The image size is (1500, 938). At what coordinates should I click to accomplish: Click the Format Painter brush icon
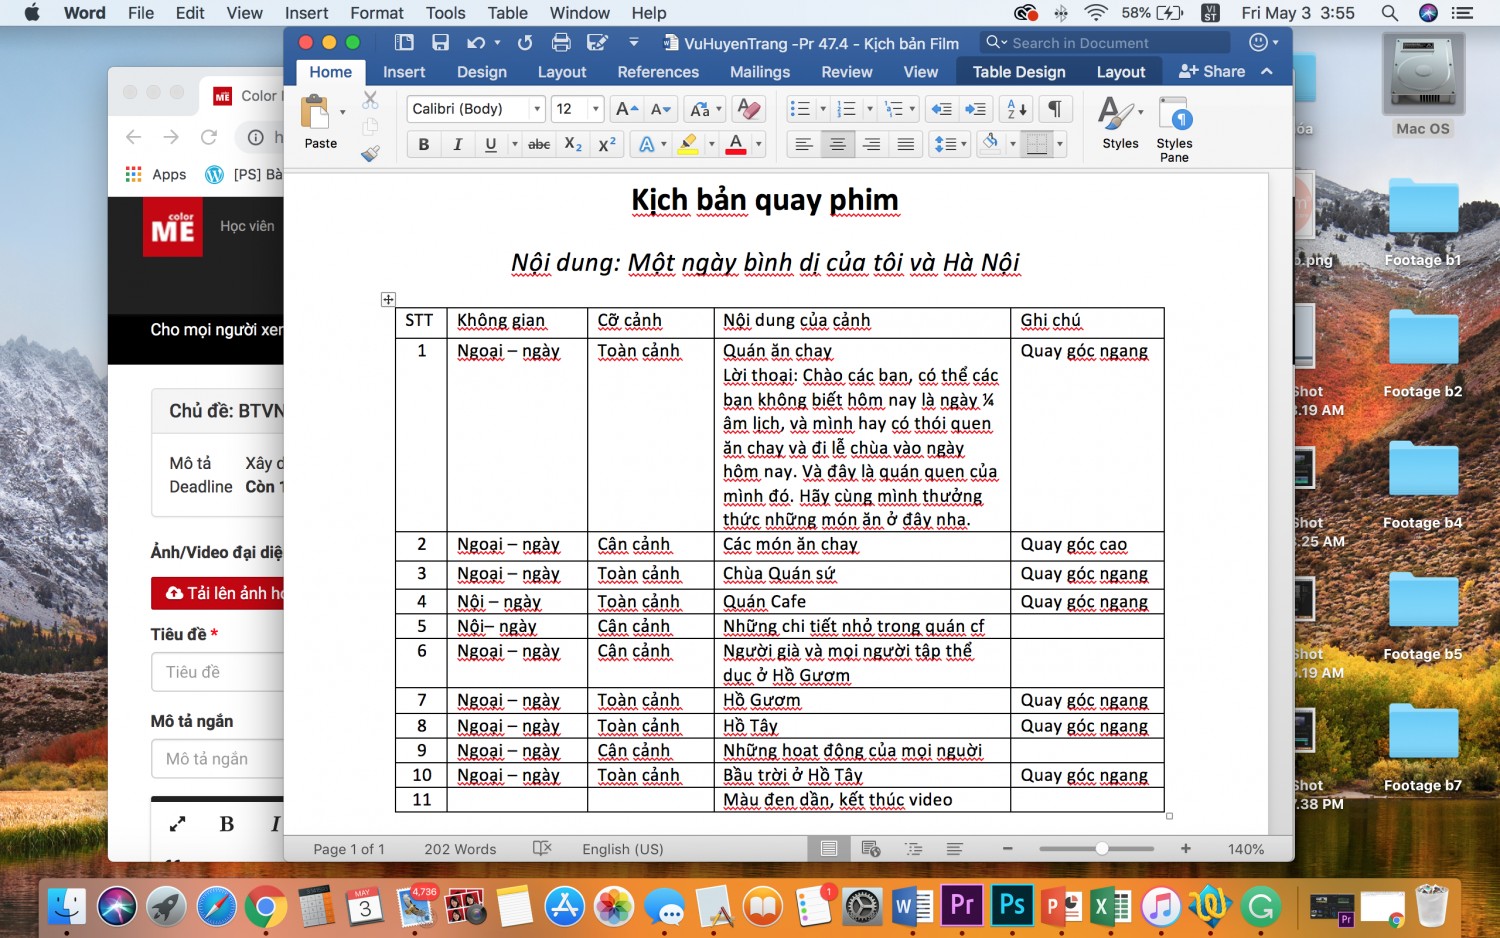[370, 153]
